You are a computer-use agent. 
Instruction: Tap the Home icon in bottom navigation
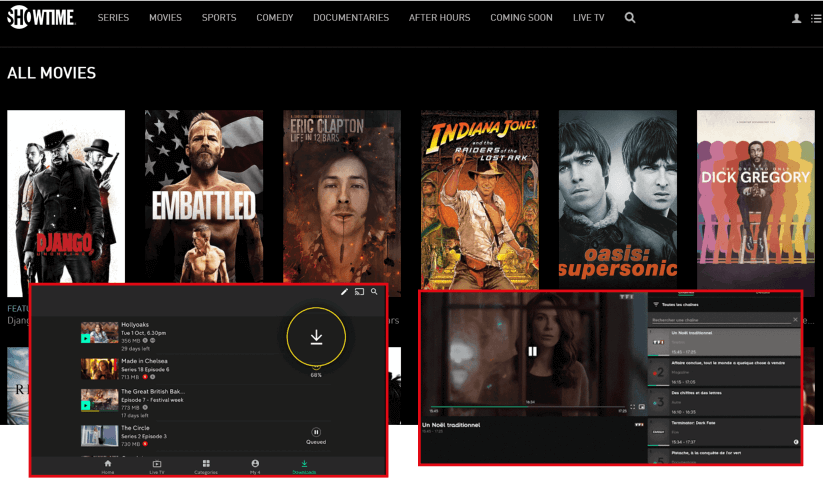(108, 464)
